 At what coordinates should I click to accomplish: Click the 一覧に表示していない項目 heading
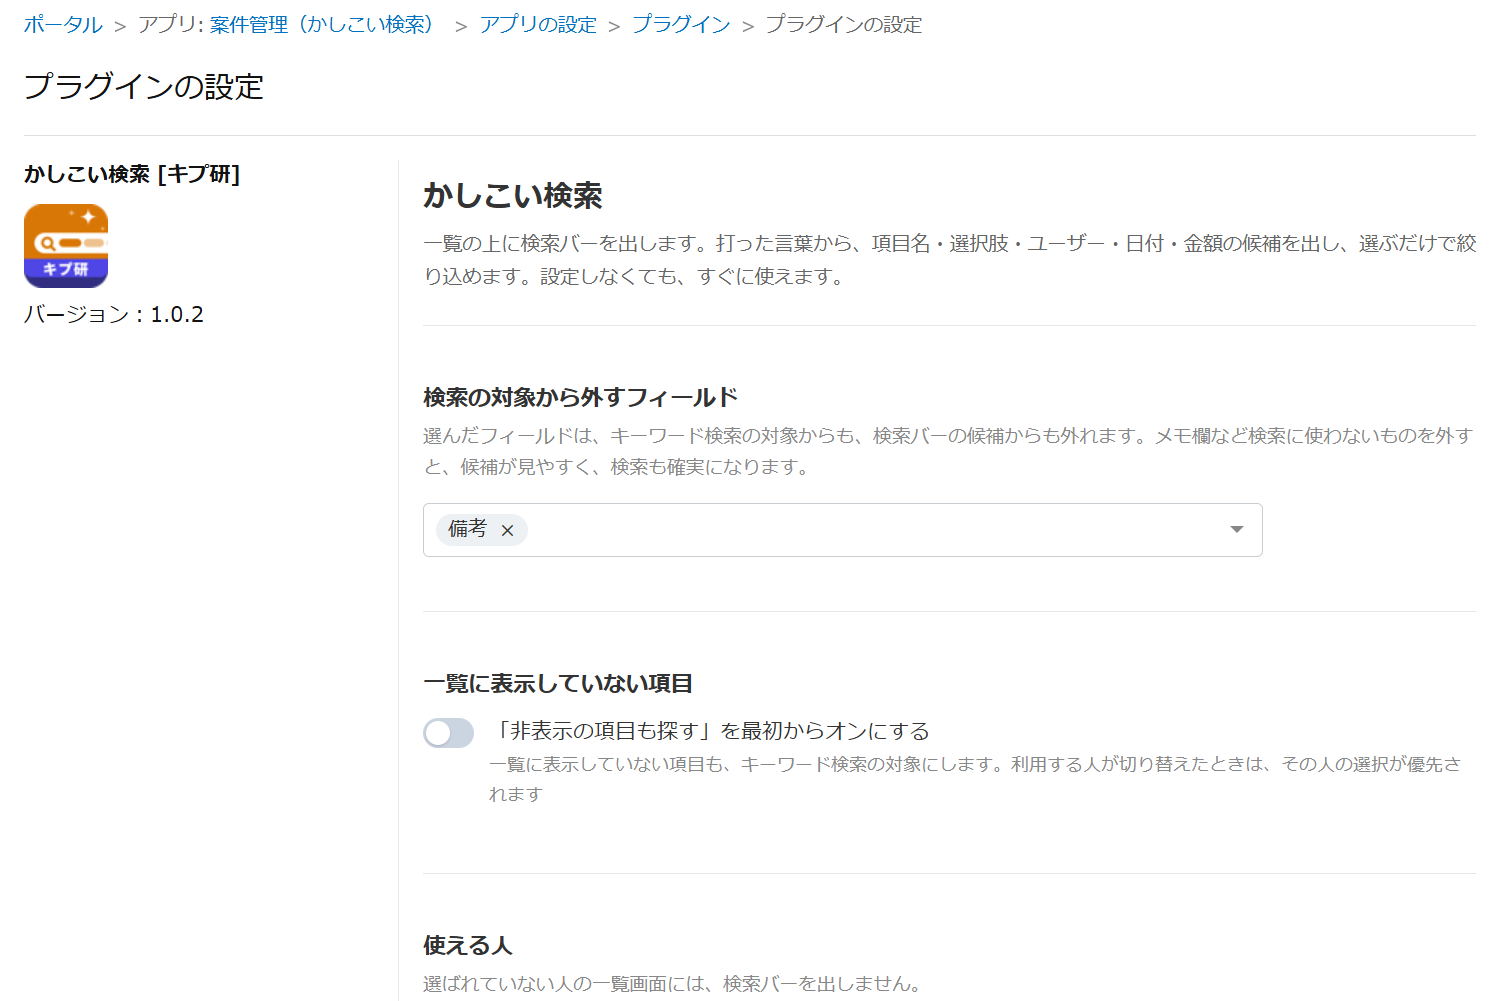(x=558, y=683)
